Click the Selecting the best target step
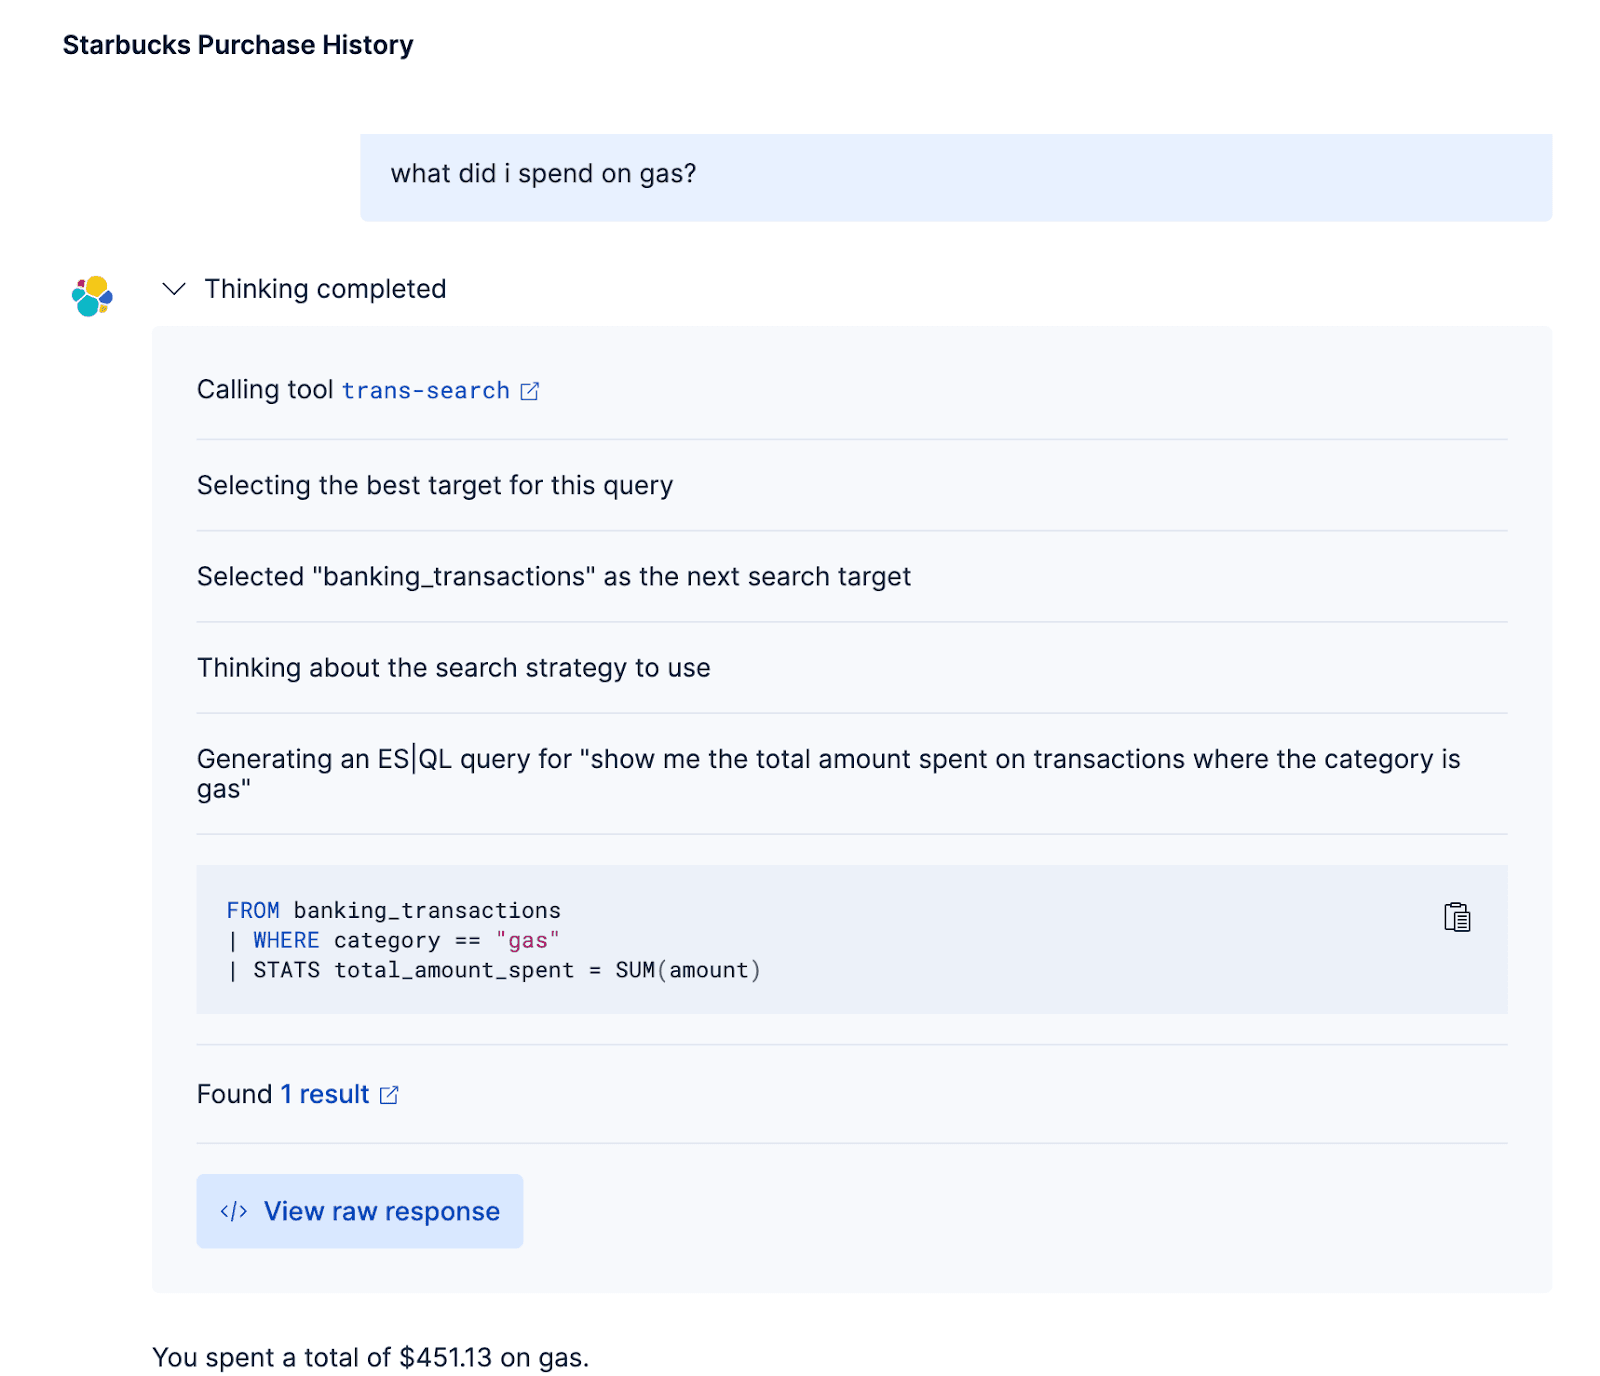 tap(436, 485)
